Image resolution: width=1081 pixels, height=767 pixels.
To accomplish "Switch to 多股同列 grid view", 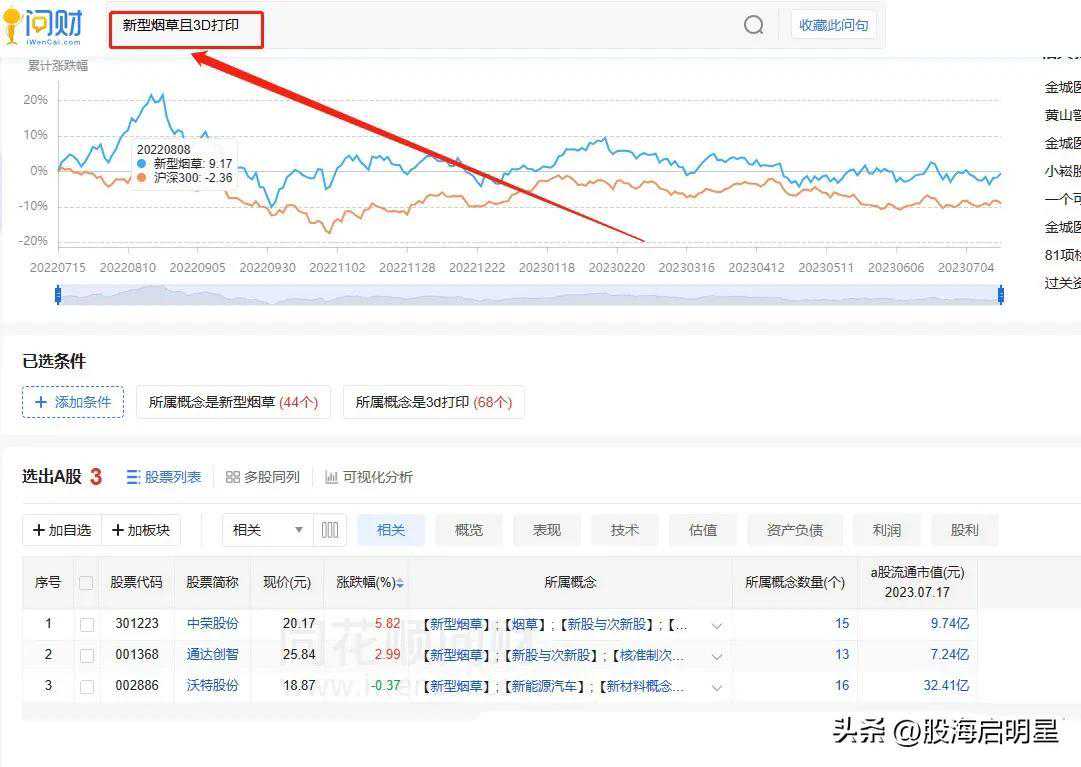I will point(263,477).
